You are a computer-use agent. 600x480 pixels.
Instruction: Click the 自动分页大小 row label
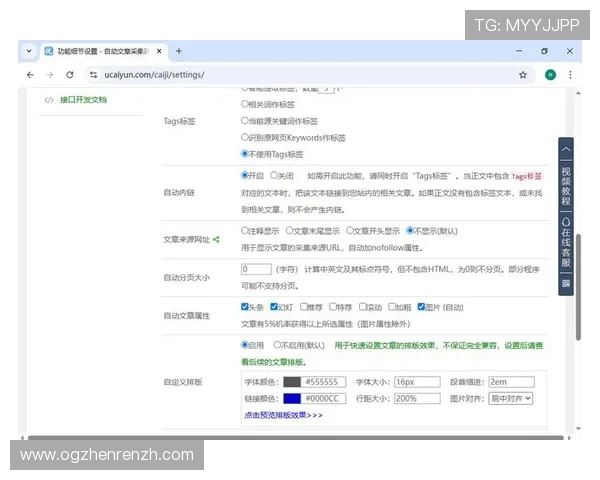[187, 278]
